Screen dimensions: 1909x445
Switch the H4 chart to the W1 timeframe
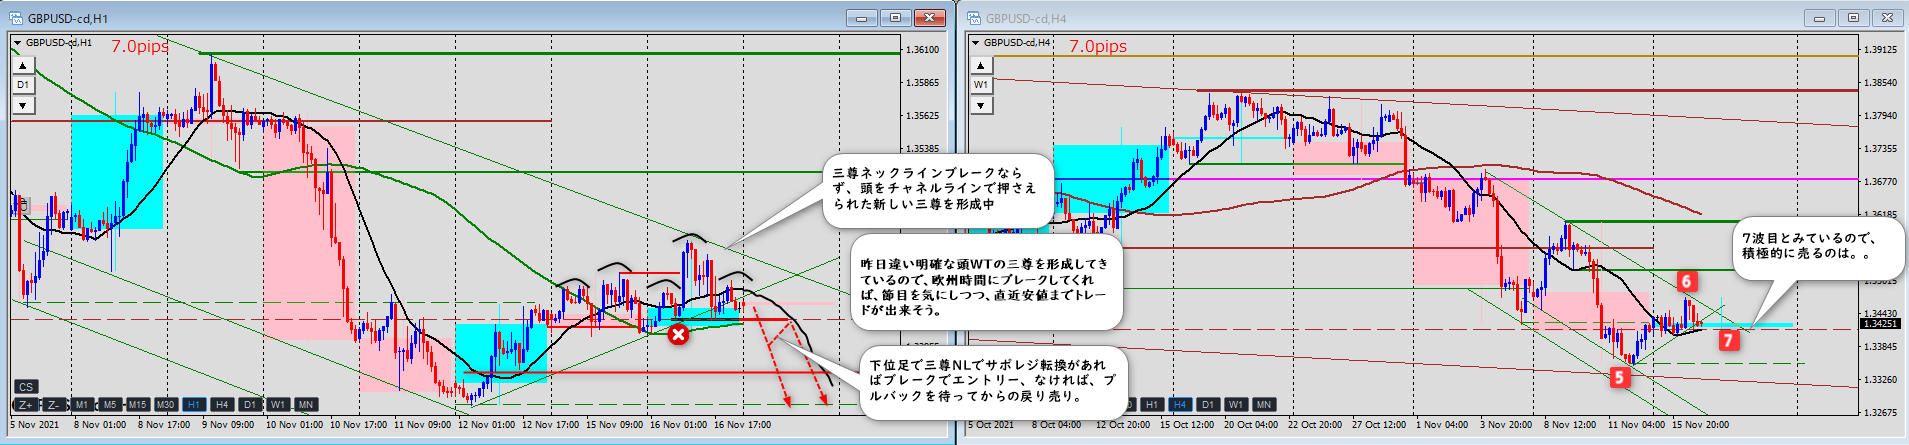click(x=1236, y=405)
